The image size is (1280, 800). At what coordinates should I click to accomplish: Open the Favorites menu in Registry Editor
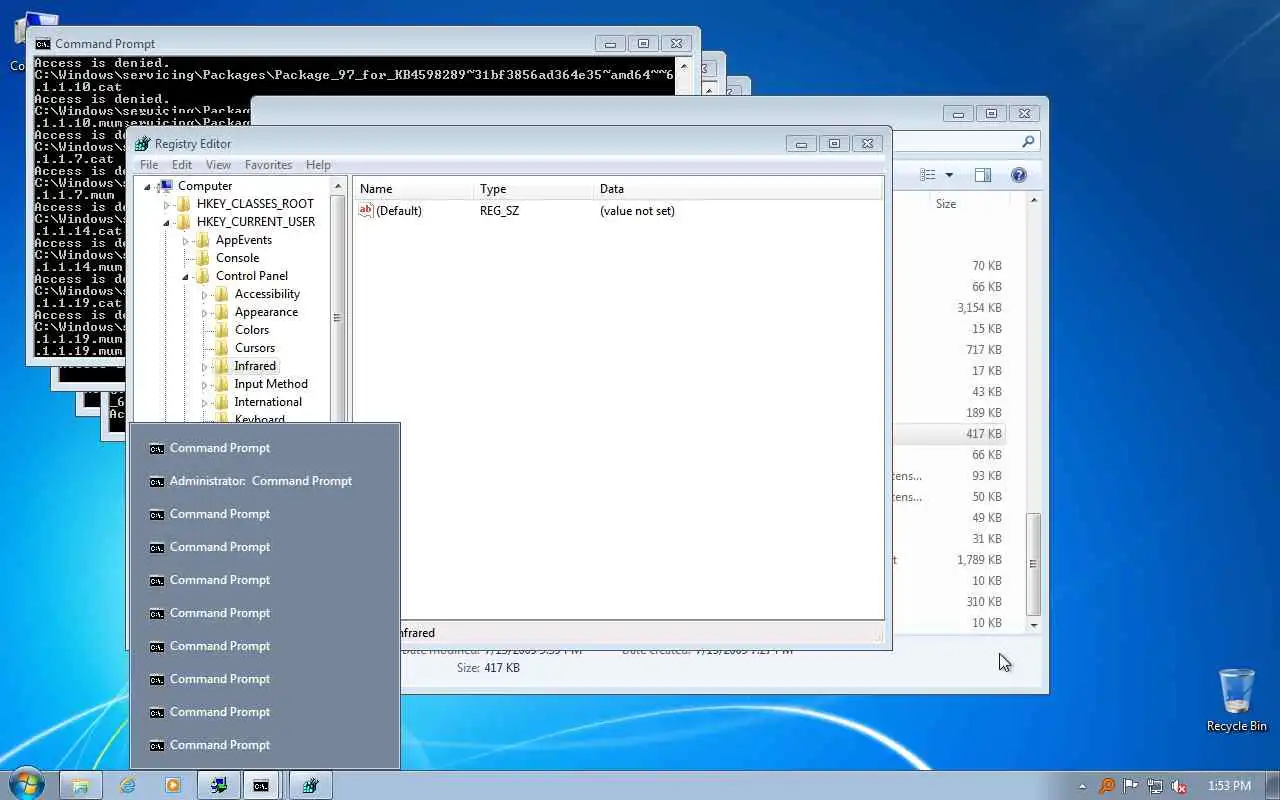pyautogui.click(x=269, y=165)
